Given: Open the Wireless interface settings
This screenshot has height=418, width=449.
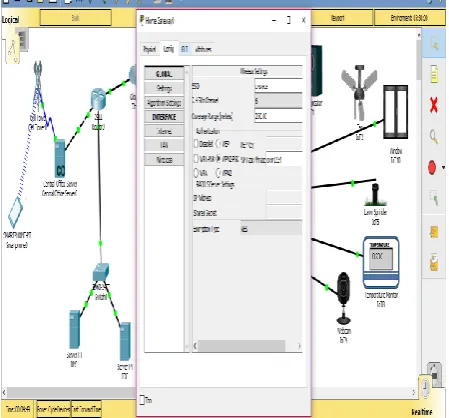Looking at the screenshot, I should (164, 160).
